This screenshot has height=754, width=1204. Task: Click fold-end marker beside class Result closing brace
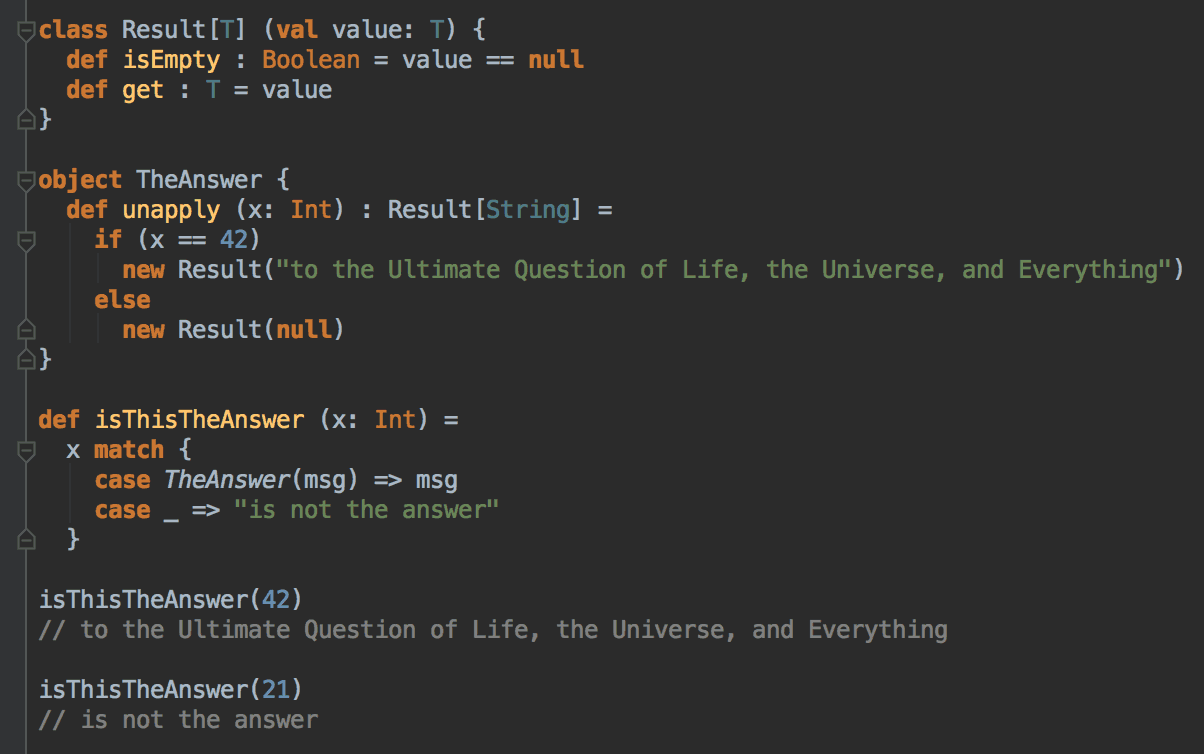pos(26,120)
